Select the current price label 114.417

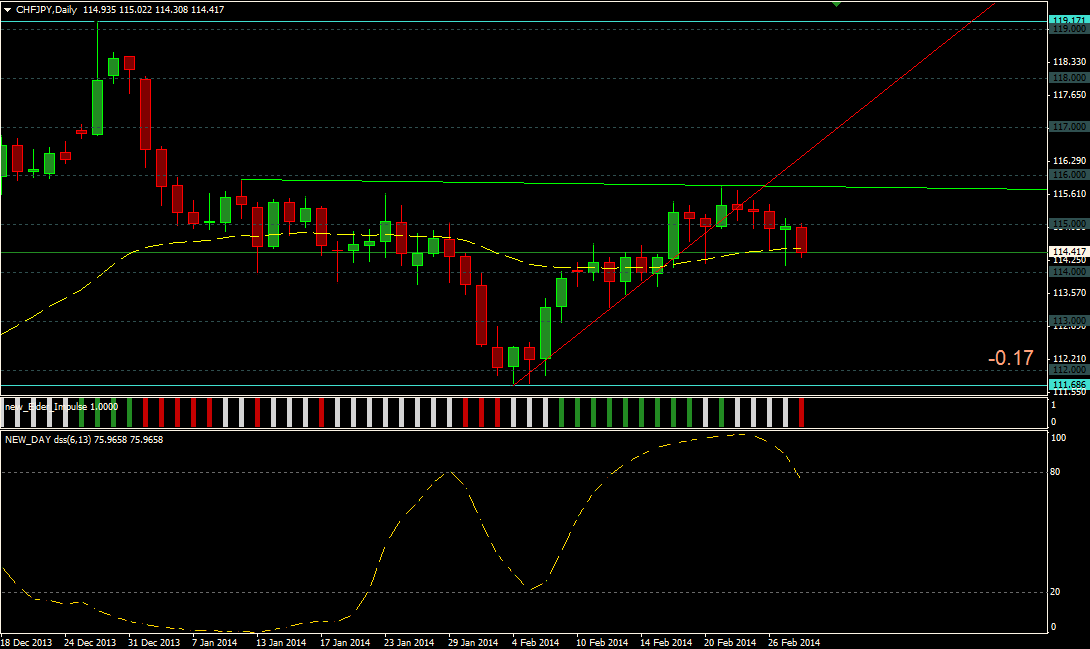(x=1068, y=252)
